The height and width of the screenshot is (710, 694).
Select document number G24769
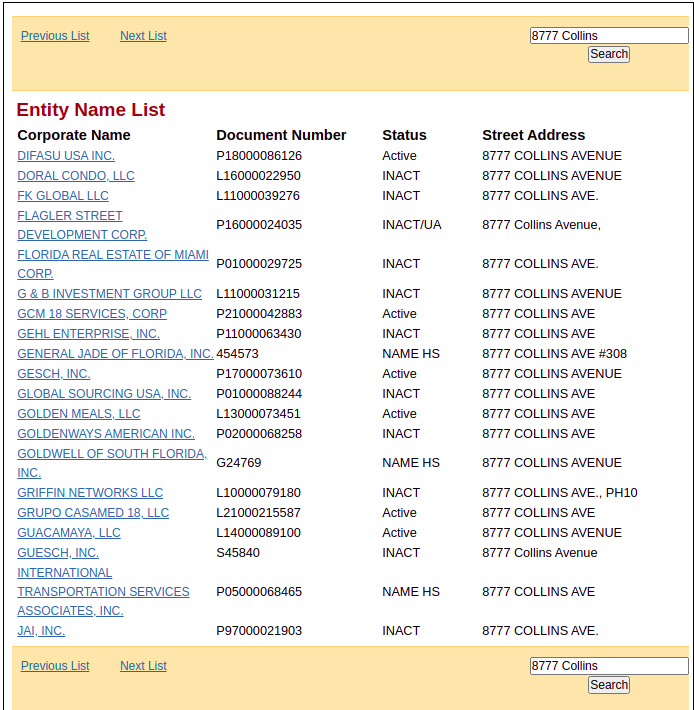point(239,463)
